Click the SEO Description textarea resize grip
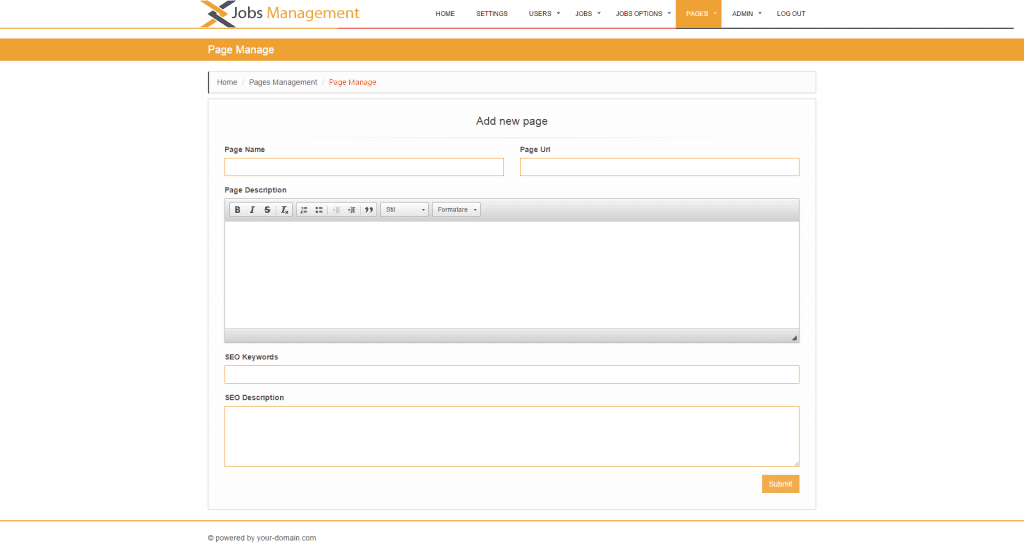This screenshot has width=1024, height=549. [x=796, y=463]
